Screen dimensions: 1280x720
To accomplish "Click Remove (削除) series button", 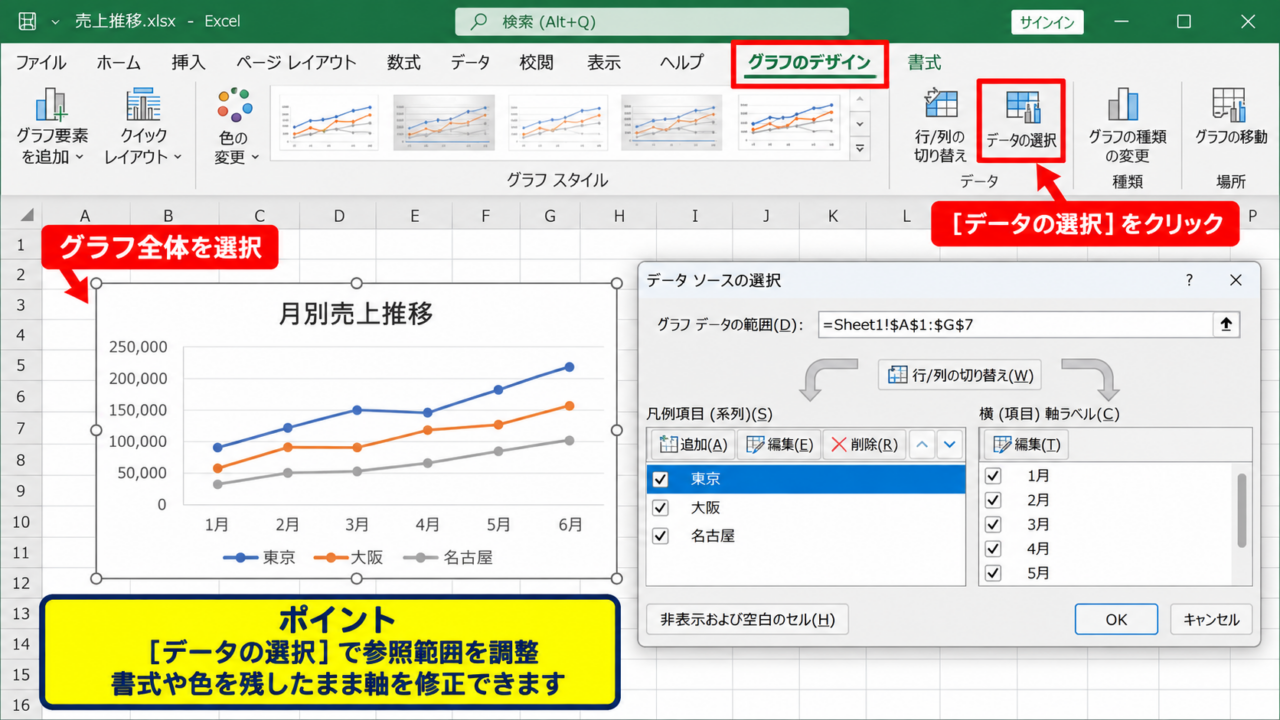I will coord(864,445).
